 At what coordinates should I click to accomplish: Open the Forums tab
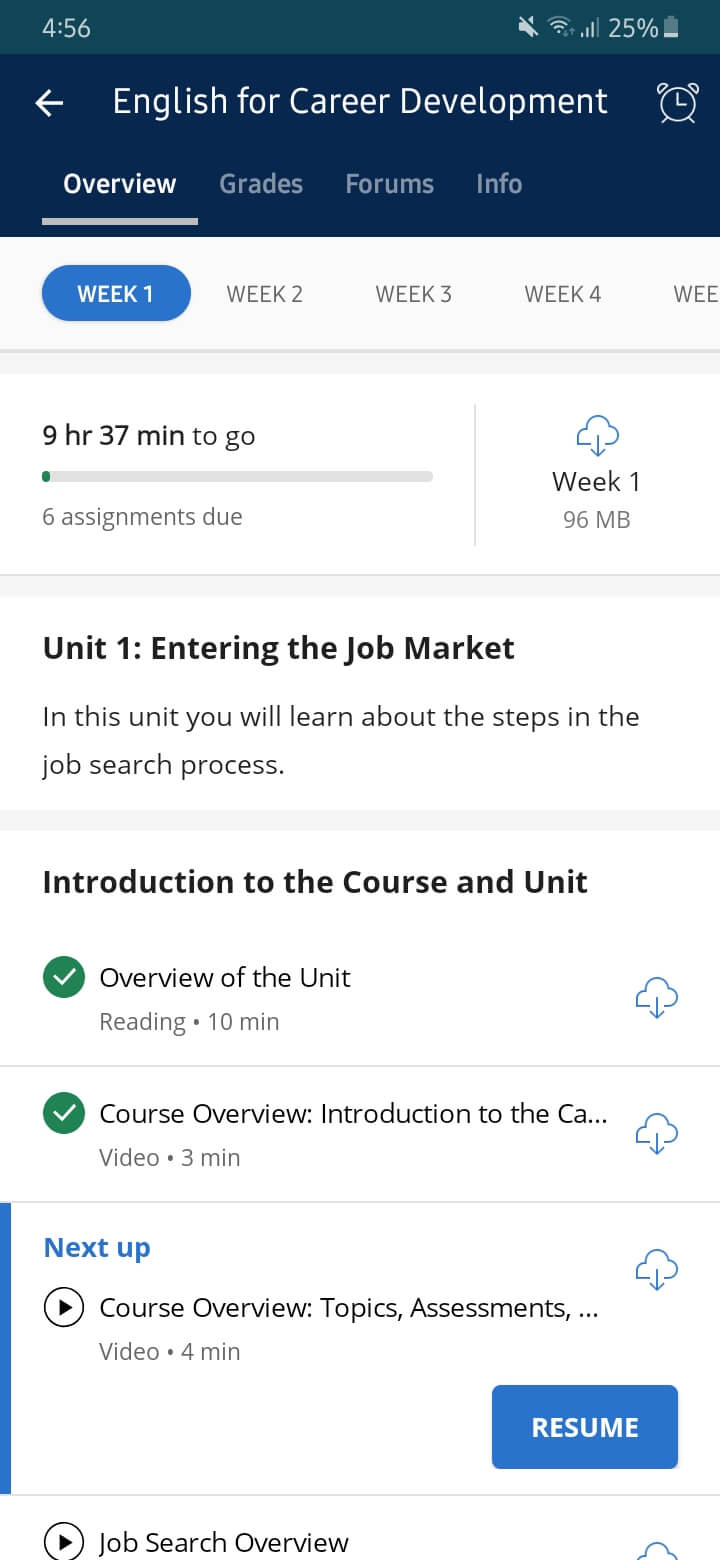tap(389, 184)
